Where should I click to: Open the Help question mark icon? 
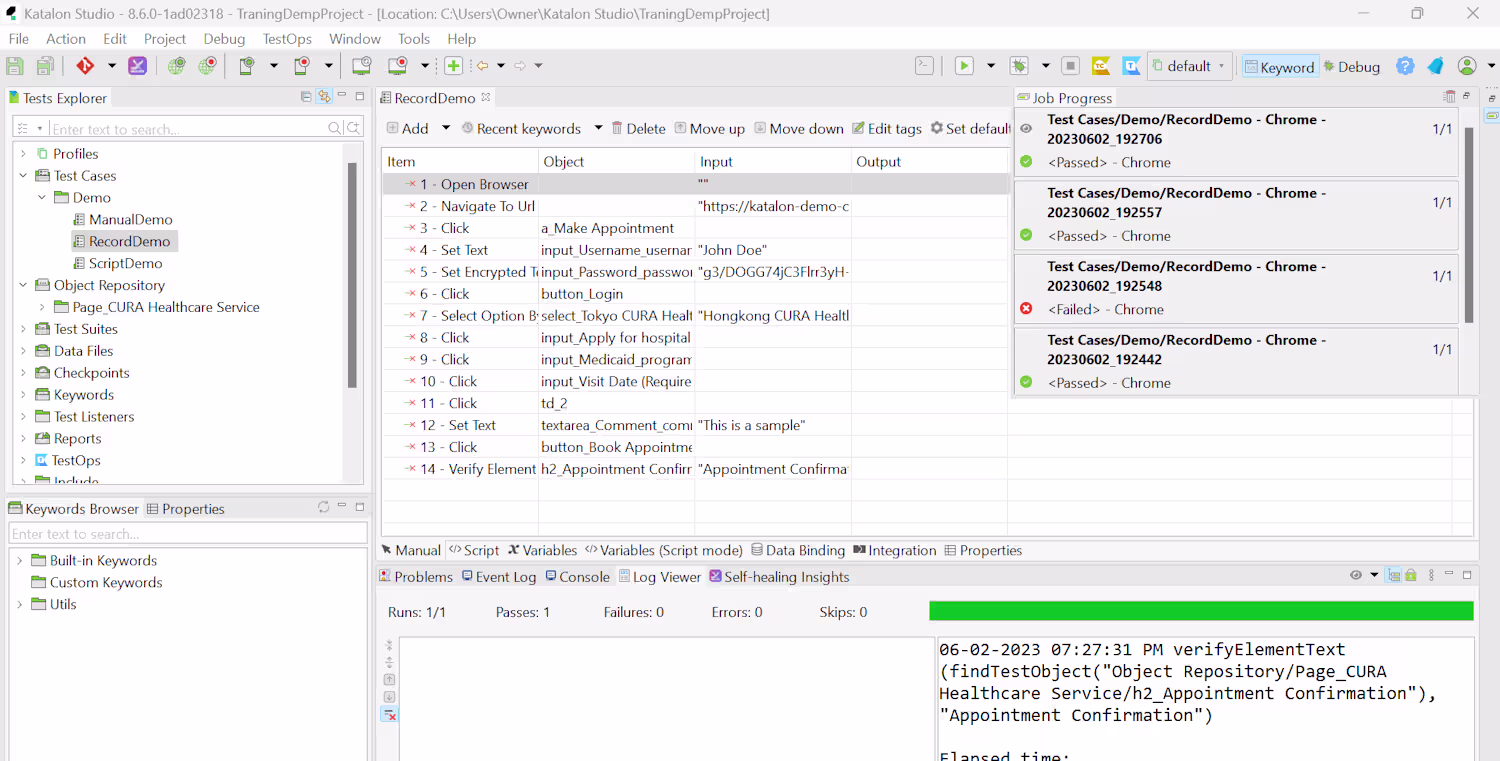1405,66
